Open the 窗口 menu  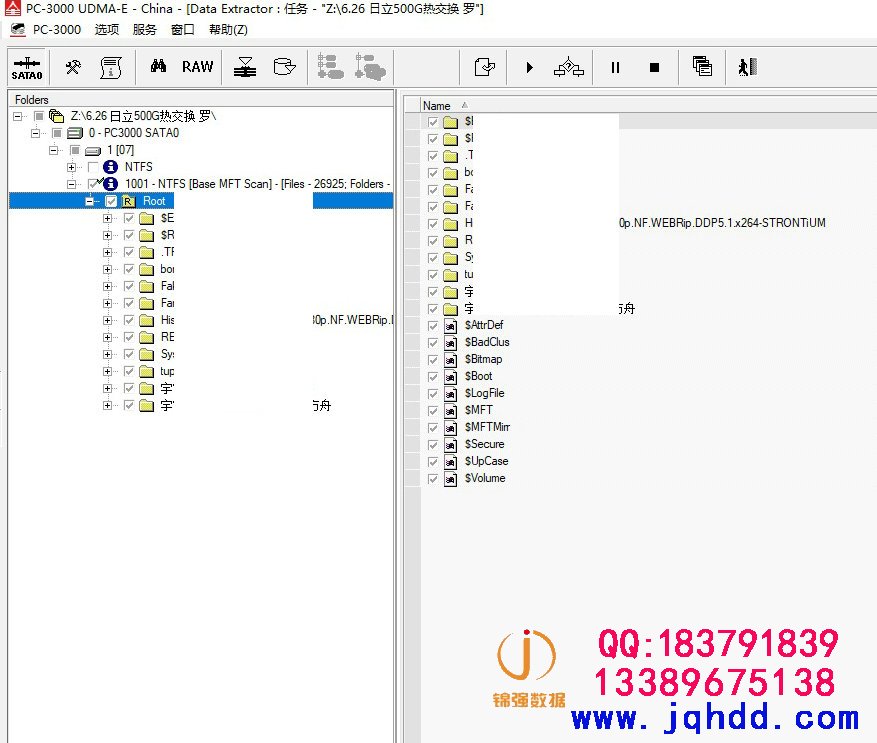tap(182, 30)
